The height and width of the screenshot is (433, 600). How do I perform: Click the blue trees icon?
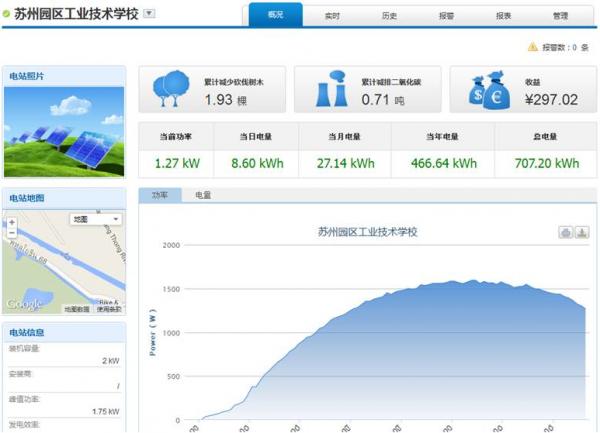pos(171,88)
